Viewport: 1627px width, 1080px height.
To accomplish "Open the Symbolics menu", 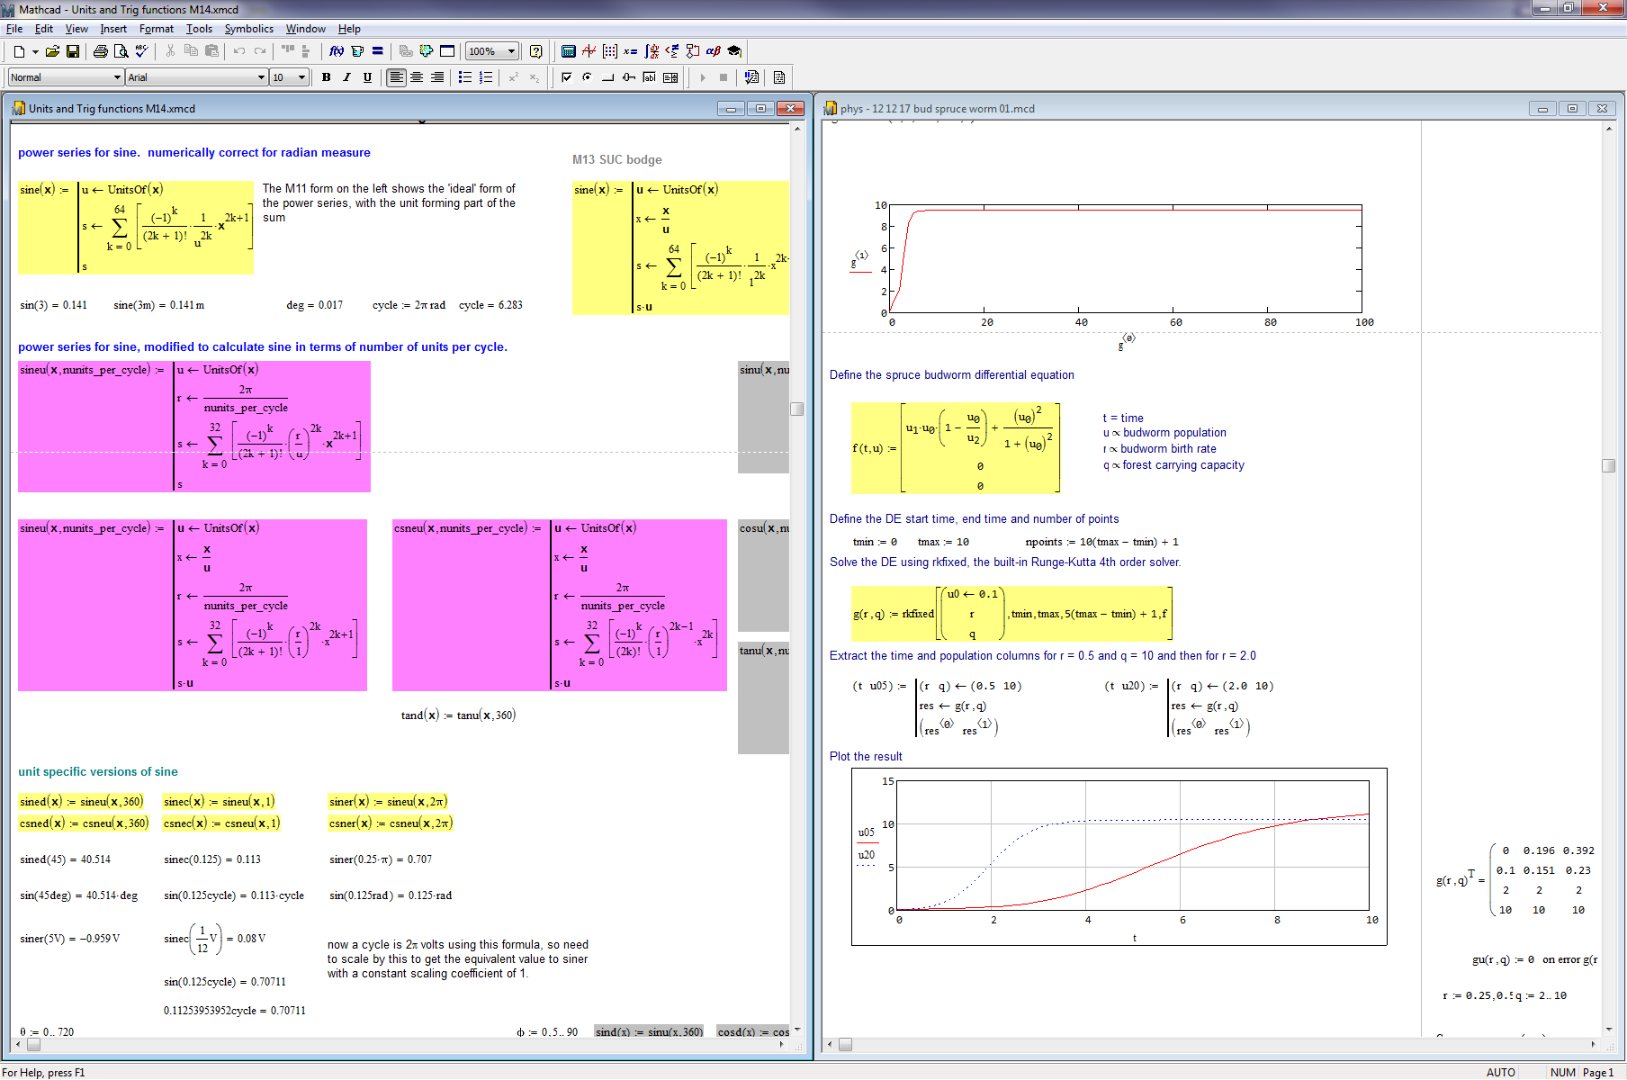I will [249, 29].
